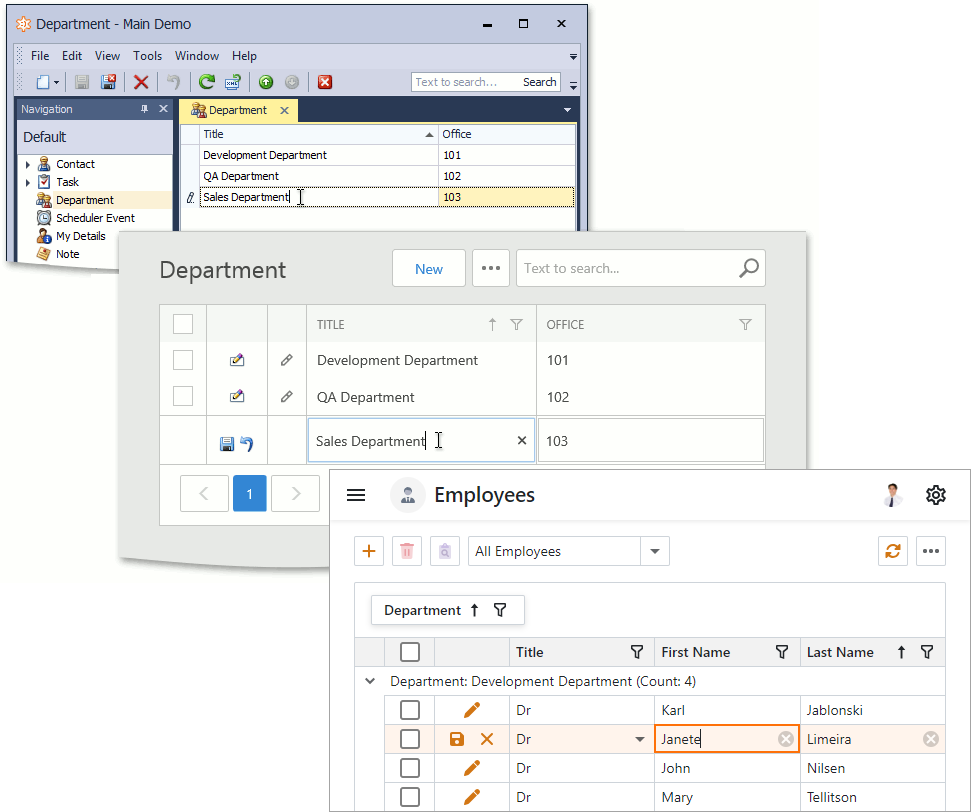The width and height of the screenshot is (971, 812).
Task: Check the Development Department row checkbox
Action: tap(183, 360)
